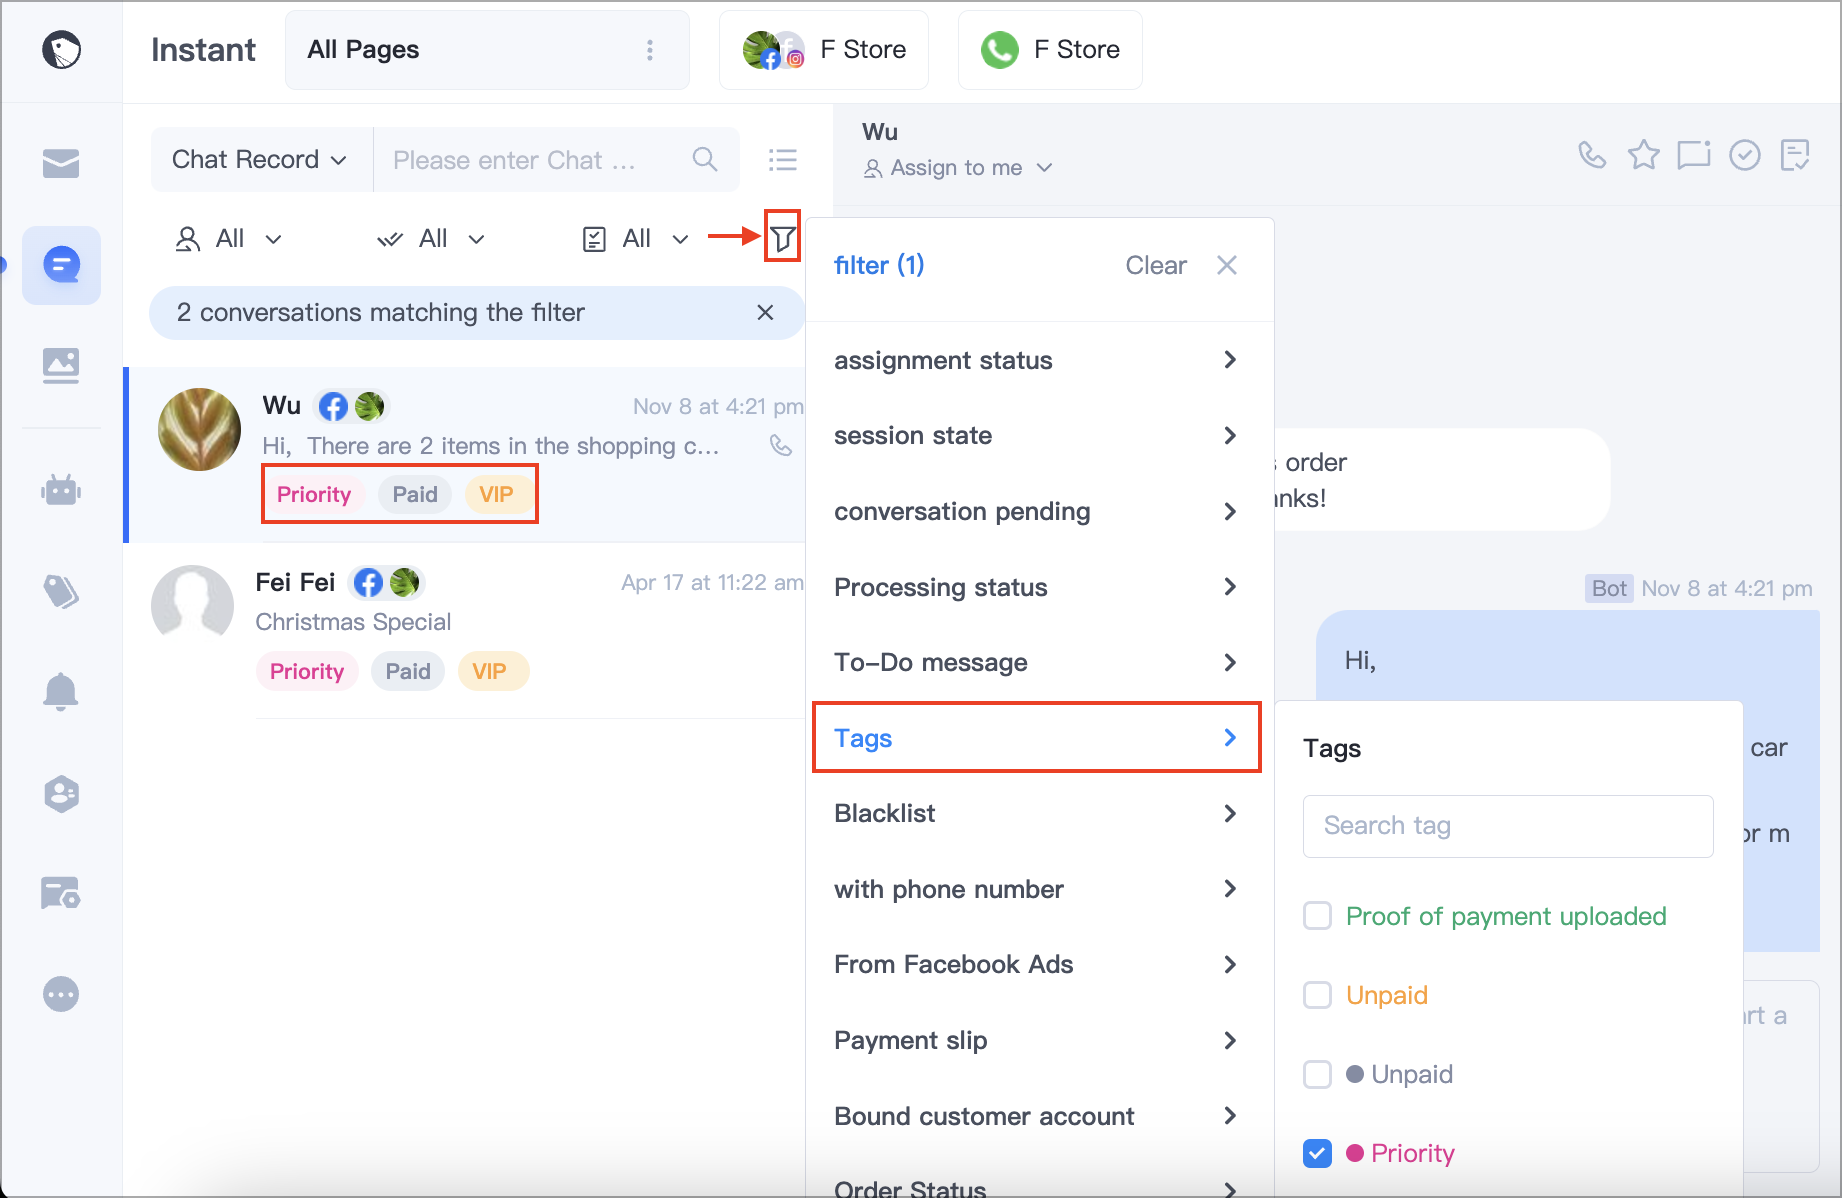Open To-Do message filter option
This screenshot has height=1198, width=1842.
click(x=1036, y=662)
